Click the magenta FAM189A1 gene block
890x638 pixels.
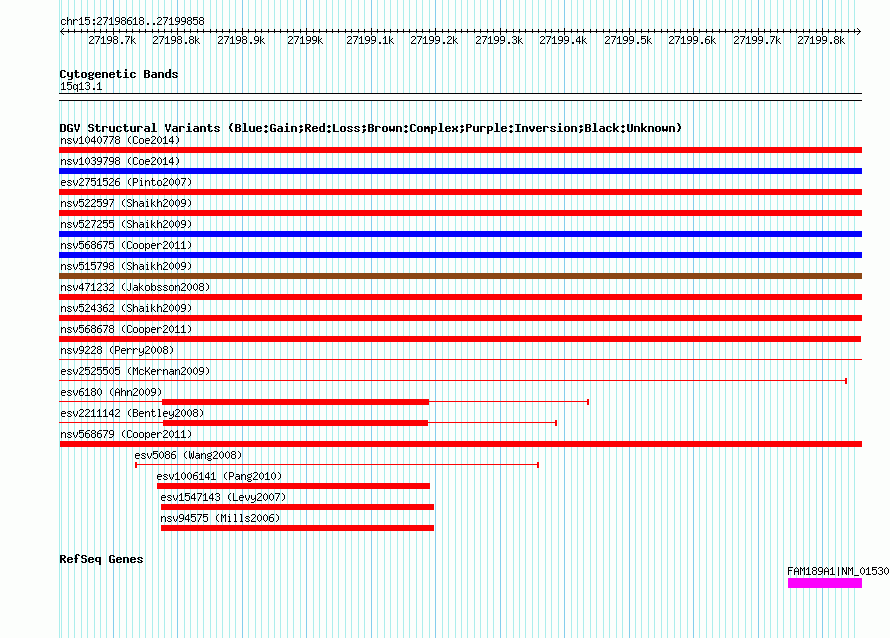point(825,583)
